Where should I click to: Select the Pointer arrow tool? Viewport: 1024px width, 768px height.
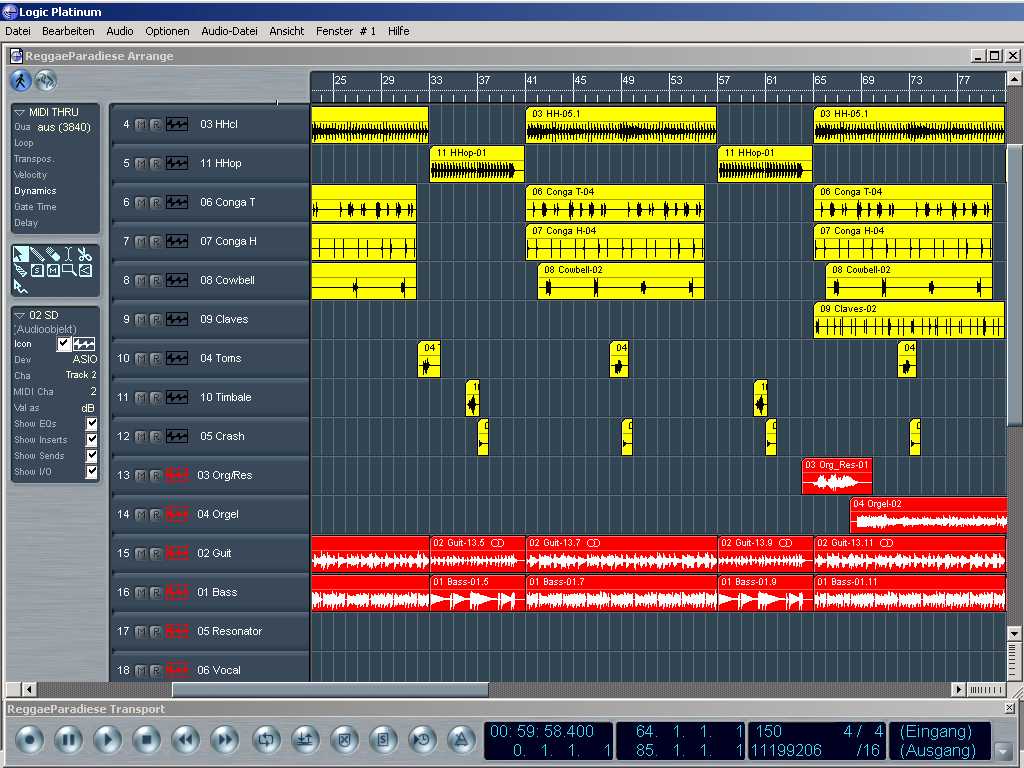20,255
